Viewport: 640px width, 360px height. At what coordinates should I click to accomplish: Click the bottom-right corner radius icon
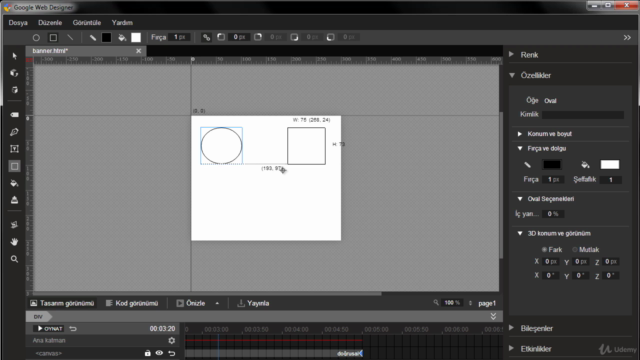pyautogui.click(x=294, y=37)
